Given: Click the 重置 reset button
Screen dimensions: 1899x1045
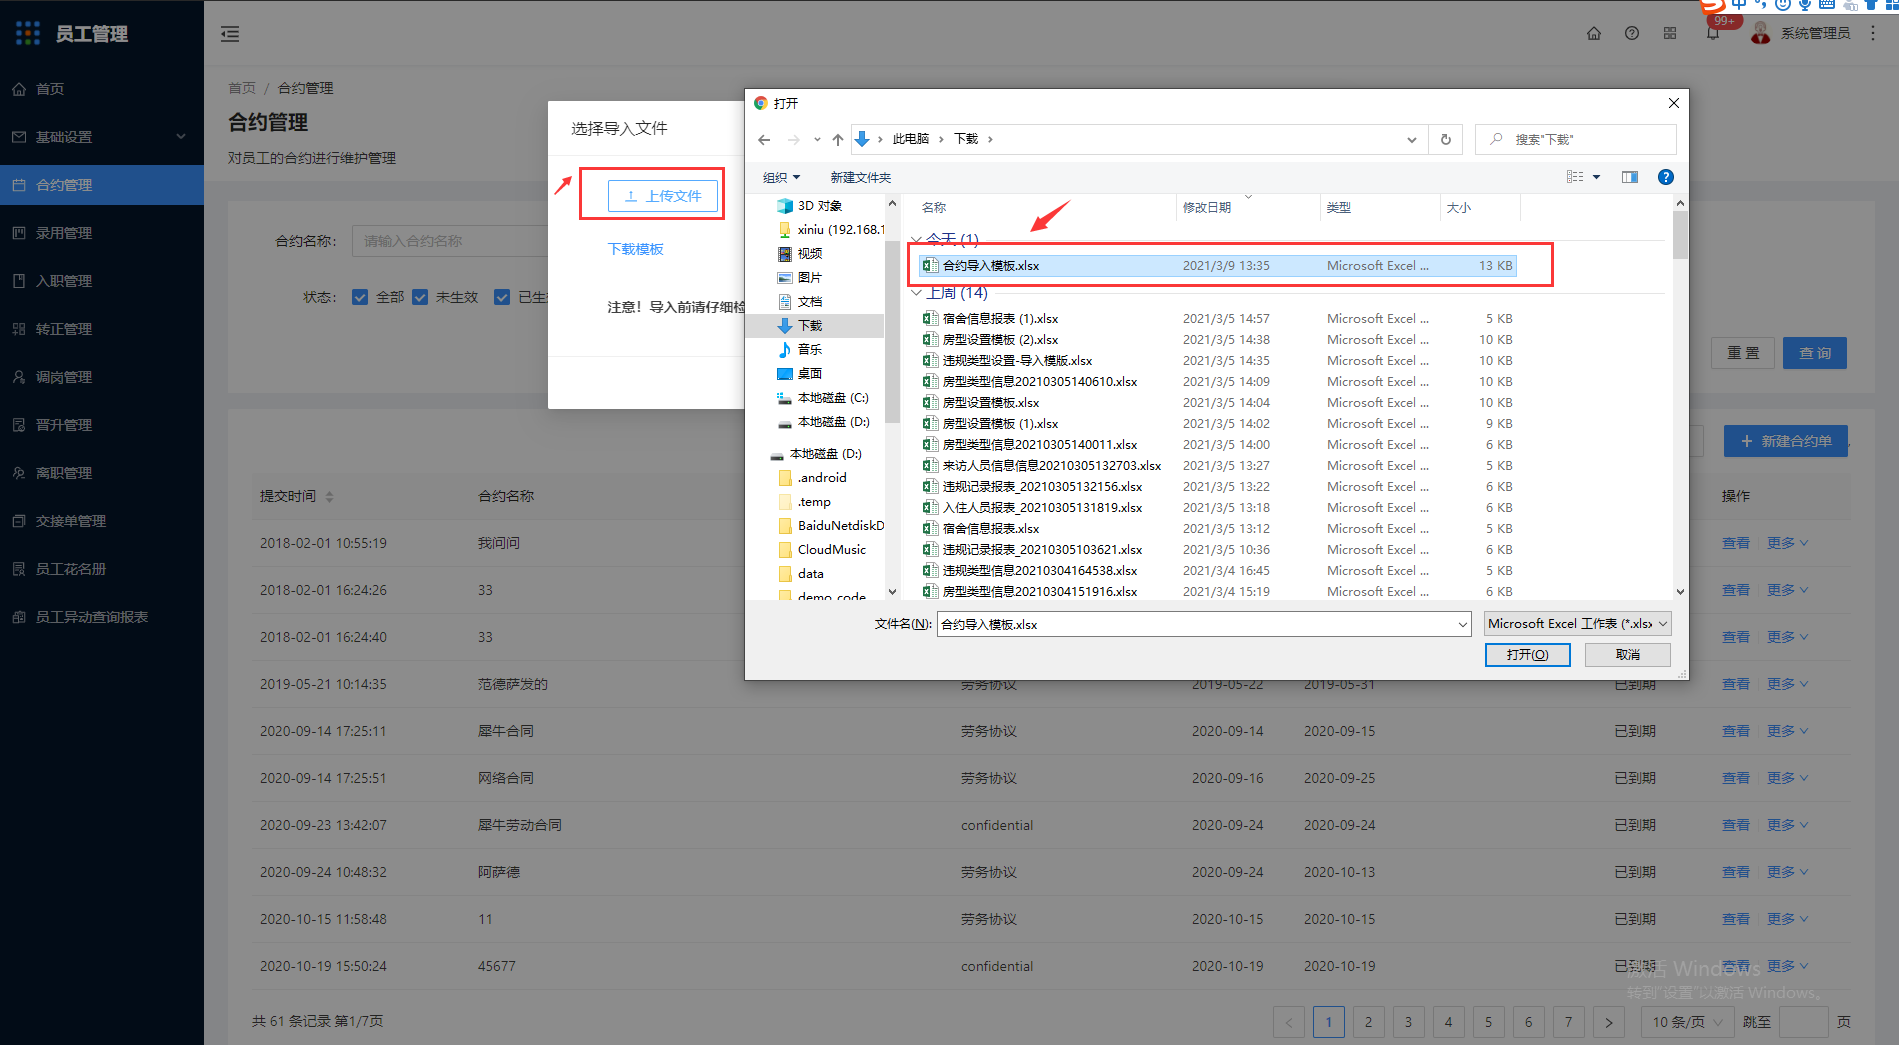Looking at the screenshot, I should point(1743,353).
